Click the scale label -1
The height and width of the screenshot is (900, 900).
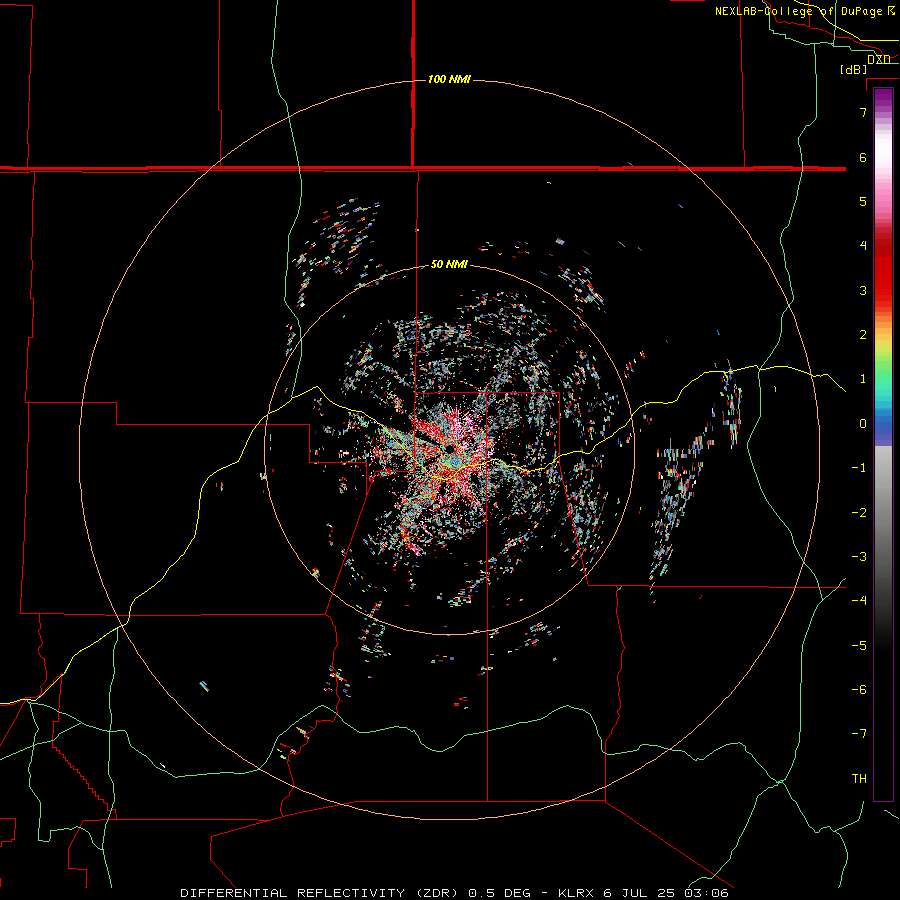coord(859,468)
